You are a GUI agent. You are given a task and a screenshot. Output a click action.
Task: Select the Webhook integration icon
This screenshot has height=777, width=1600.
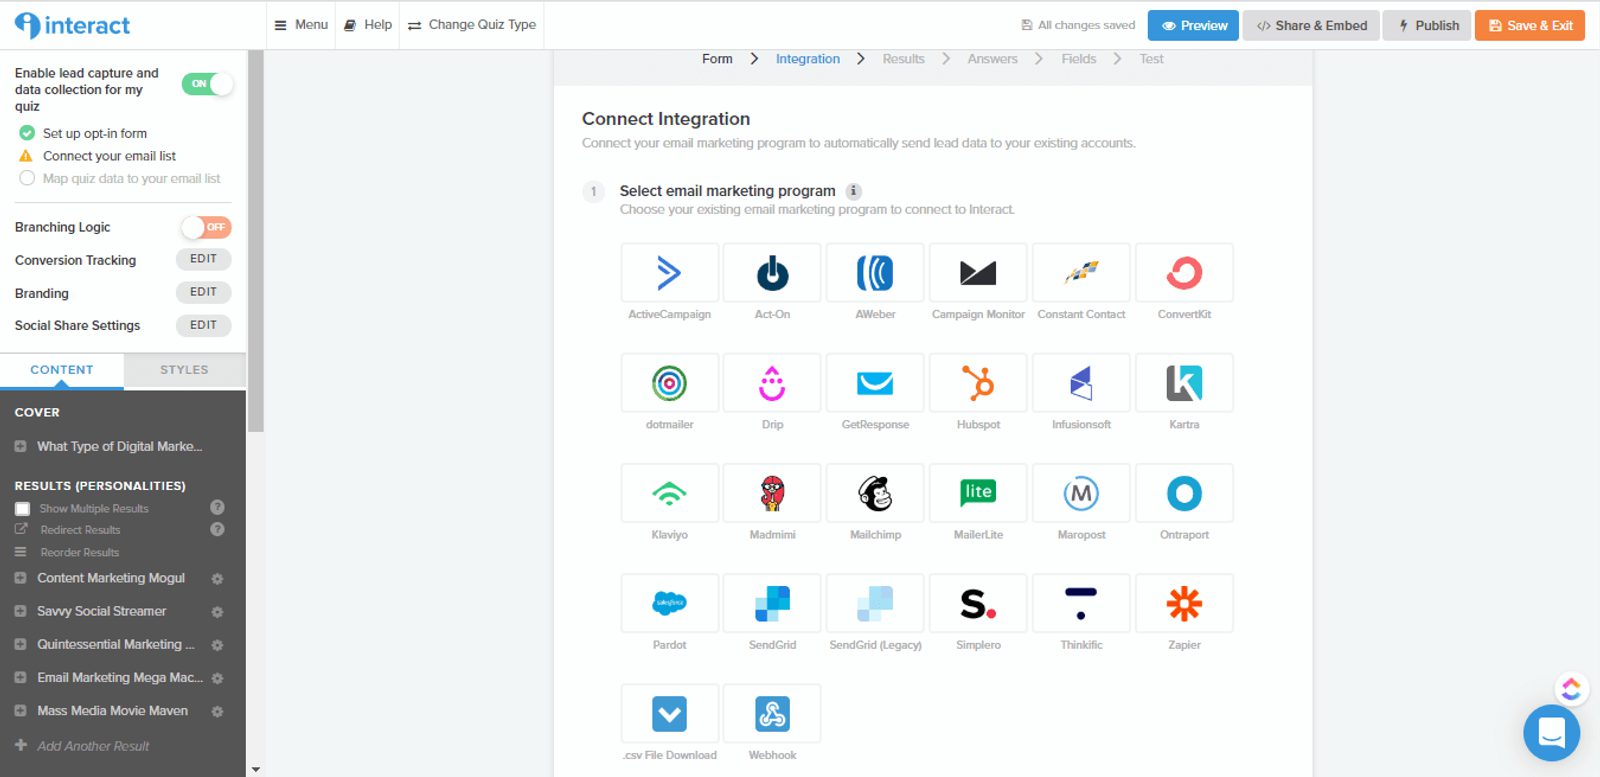tap(772, 714)
